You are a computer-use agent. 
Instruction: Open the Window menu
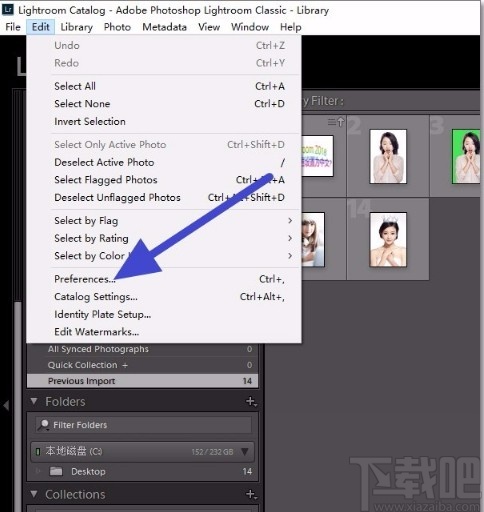[x=250, y=27]
